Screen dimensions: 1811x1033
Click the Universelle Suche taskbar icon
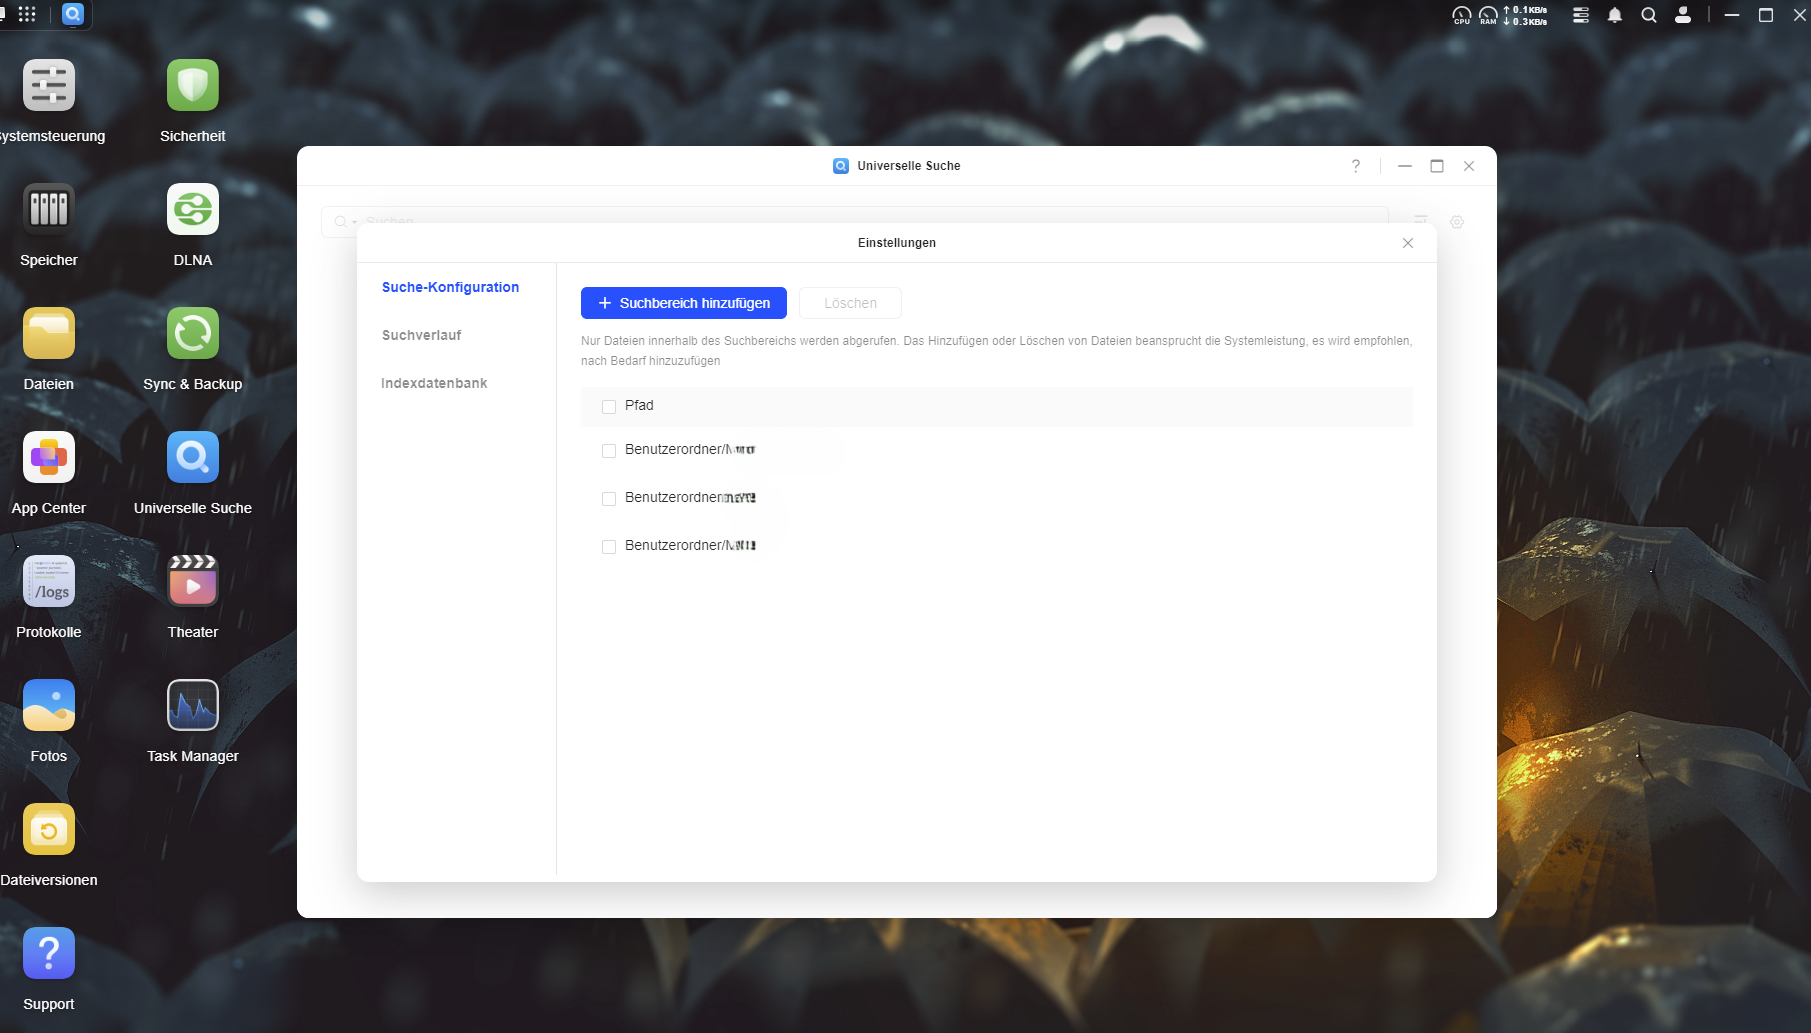click(72, 14)
